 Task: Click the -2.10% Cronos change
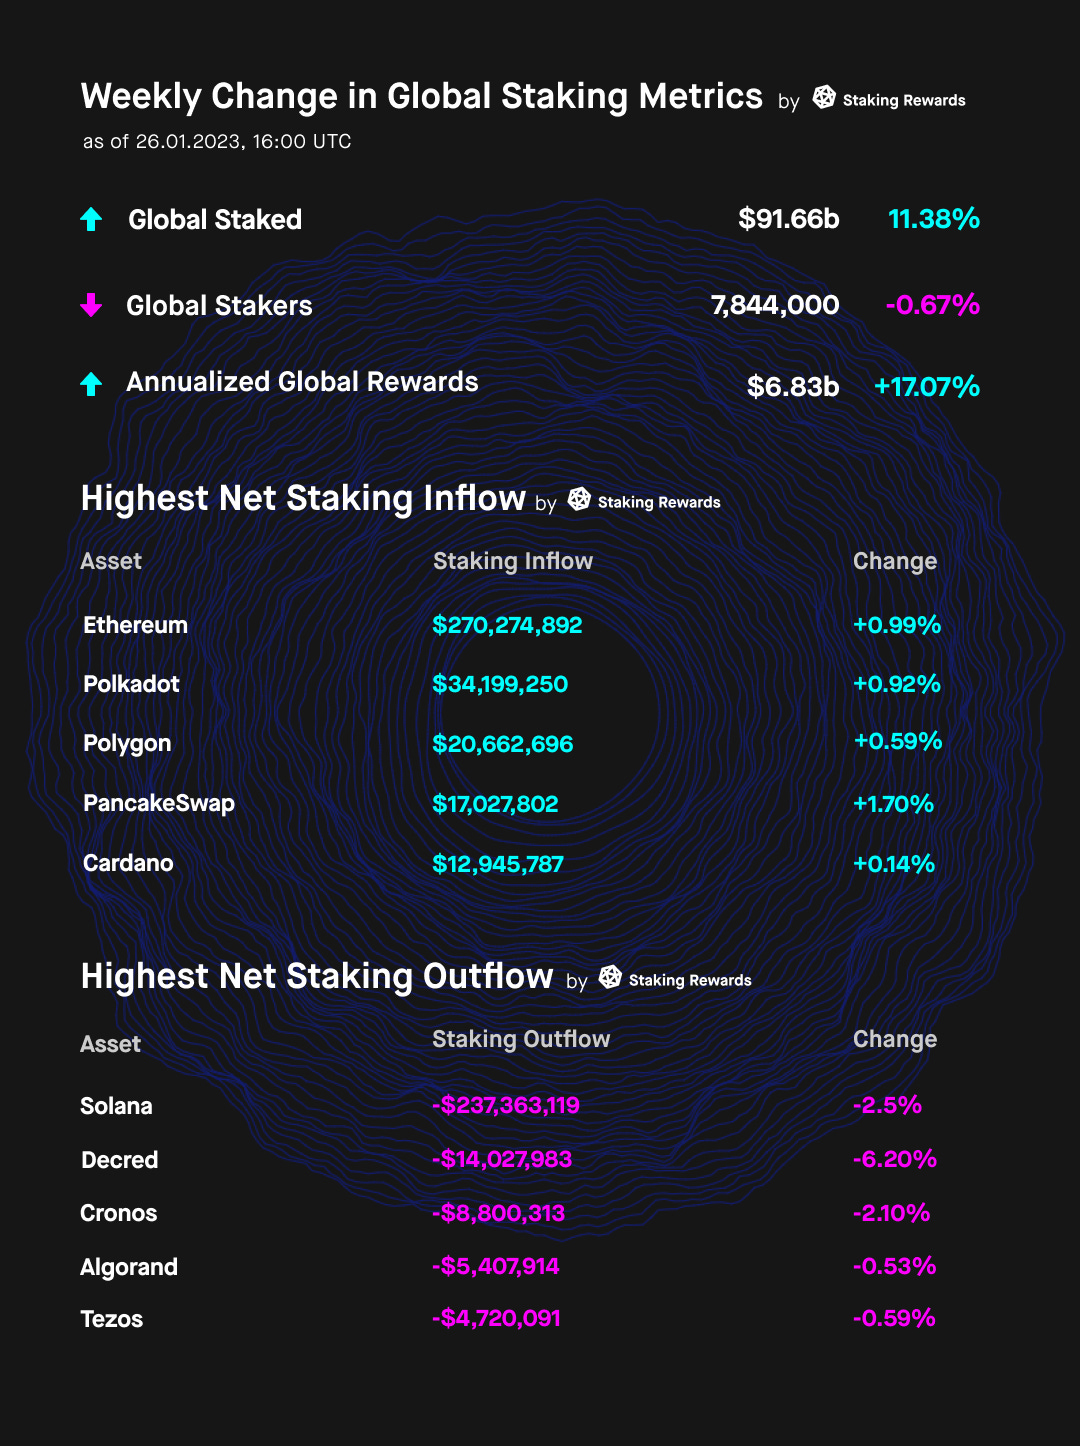[x=891, y=1213]
